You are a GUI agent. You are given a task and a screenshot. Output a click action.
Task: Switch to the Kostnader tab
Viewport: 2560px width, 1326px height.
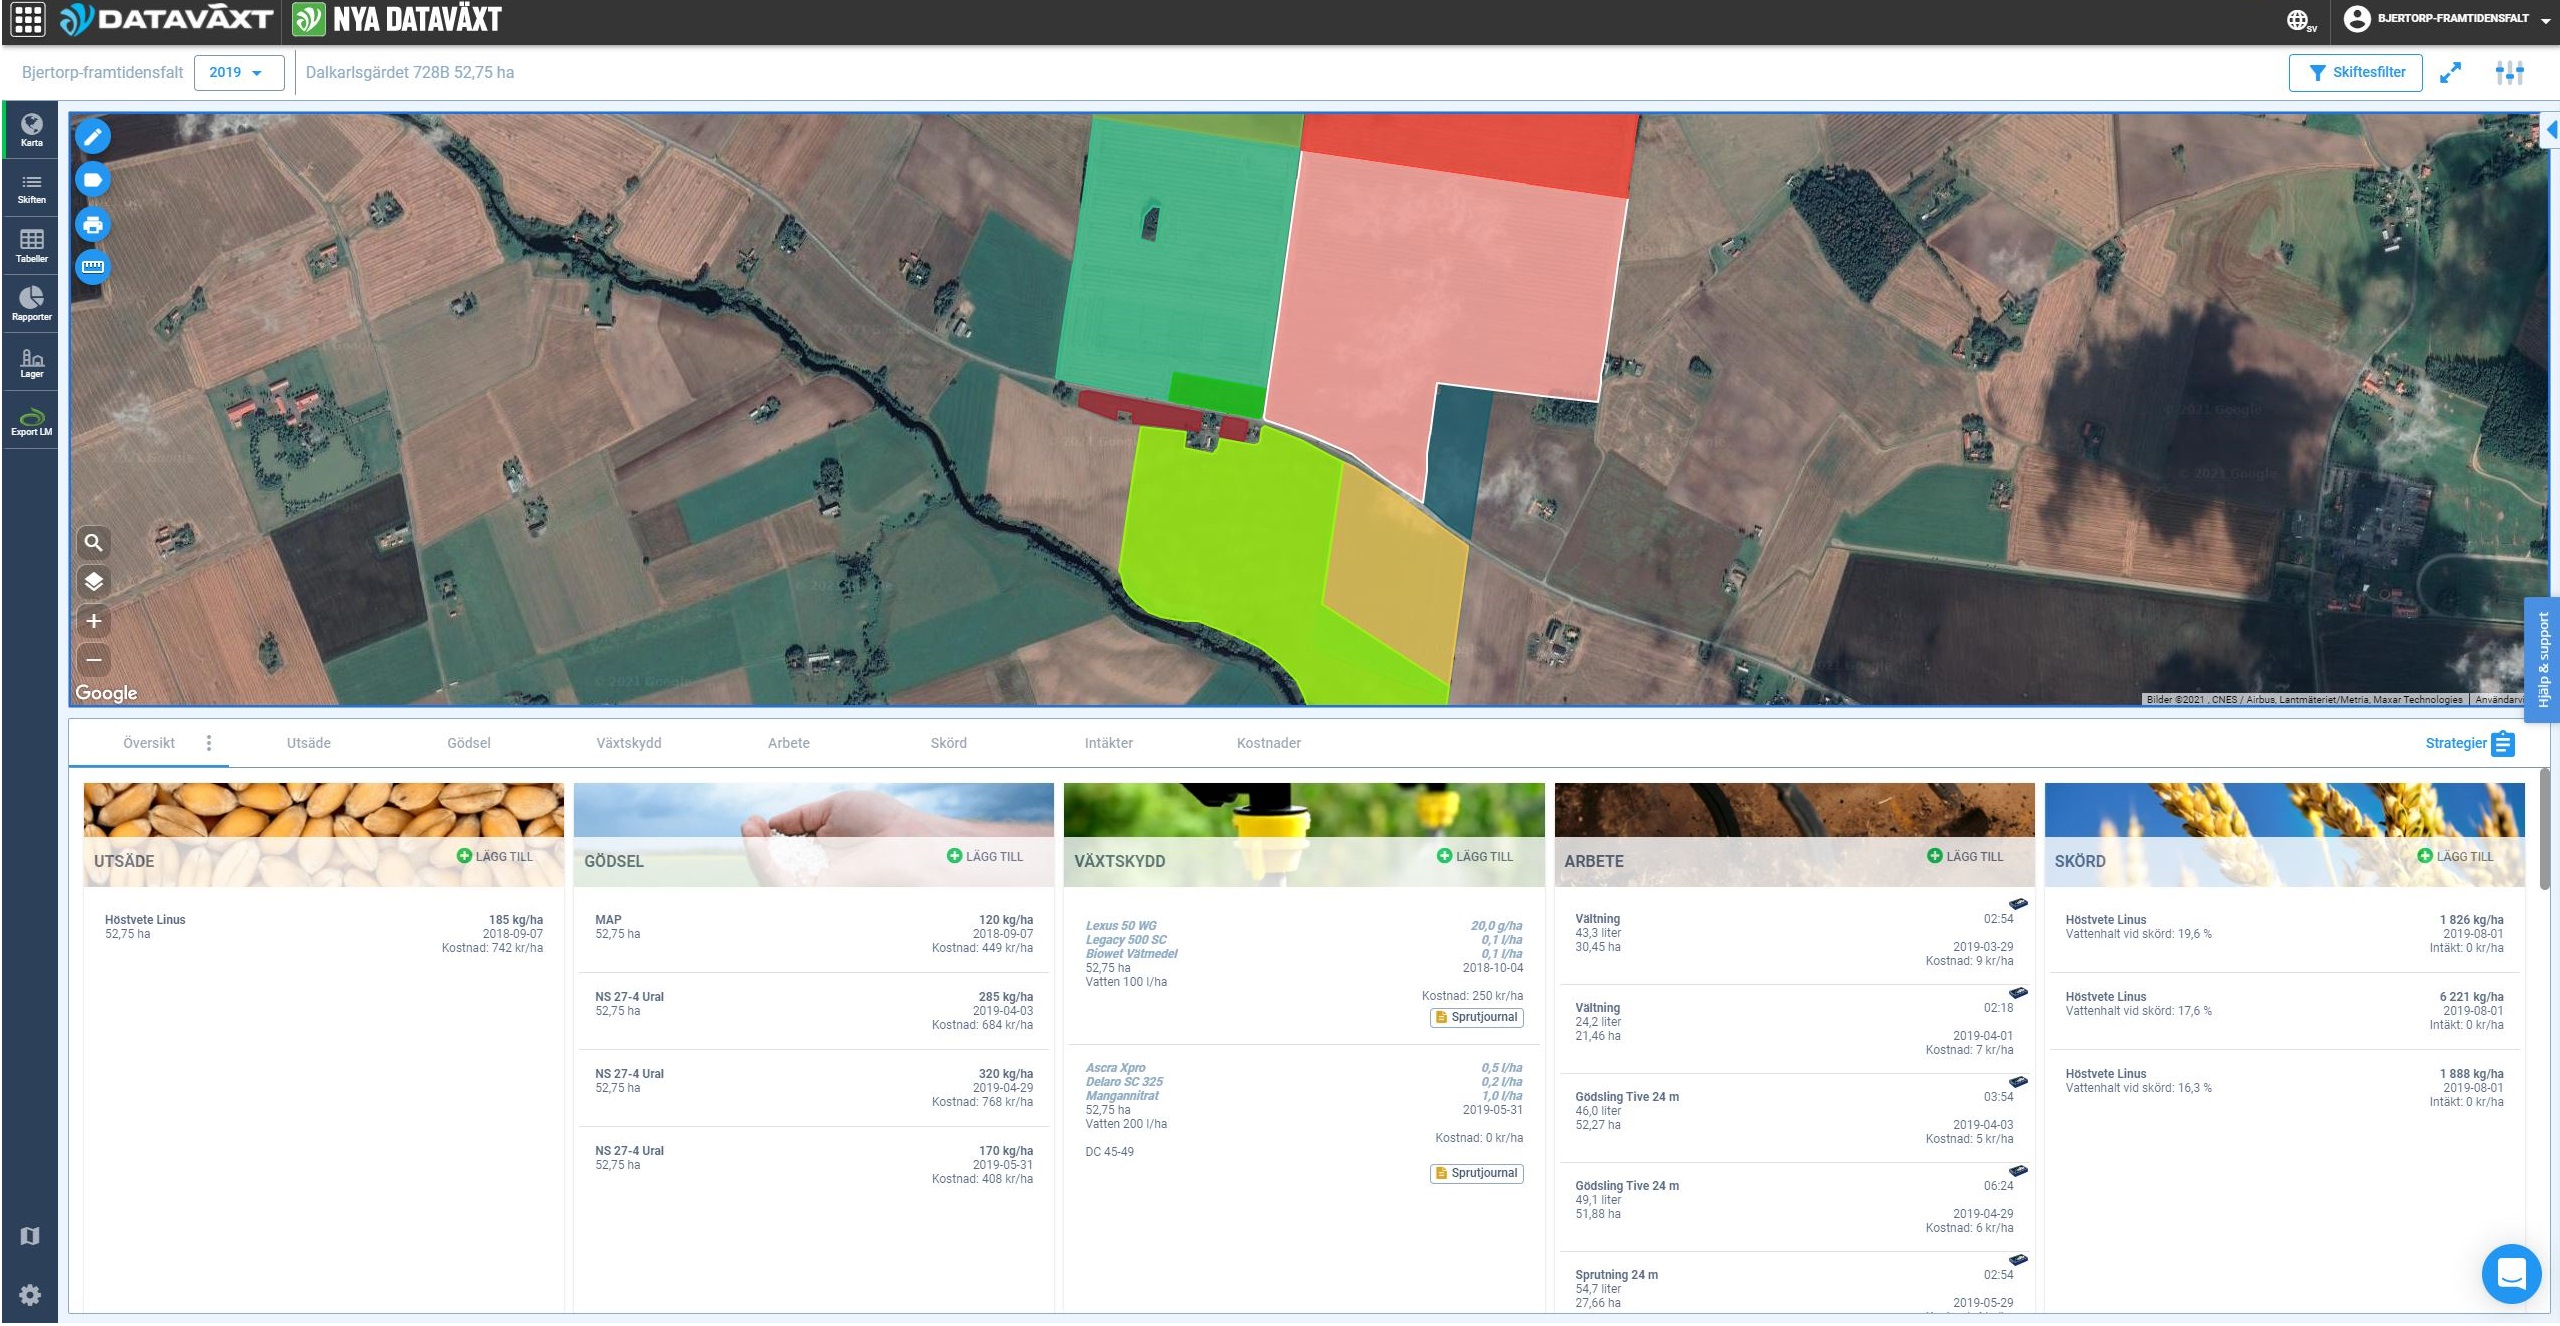point(1268,743)
